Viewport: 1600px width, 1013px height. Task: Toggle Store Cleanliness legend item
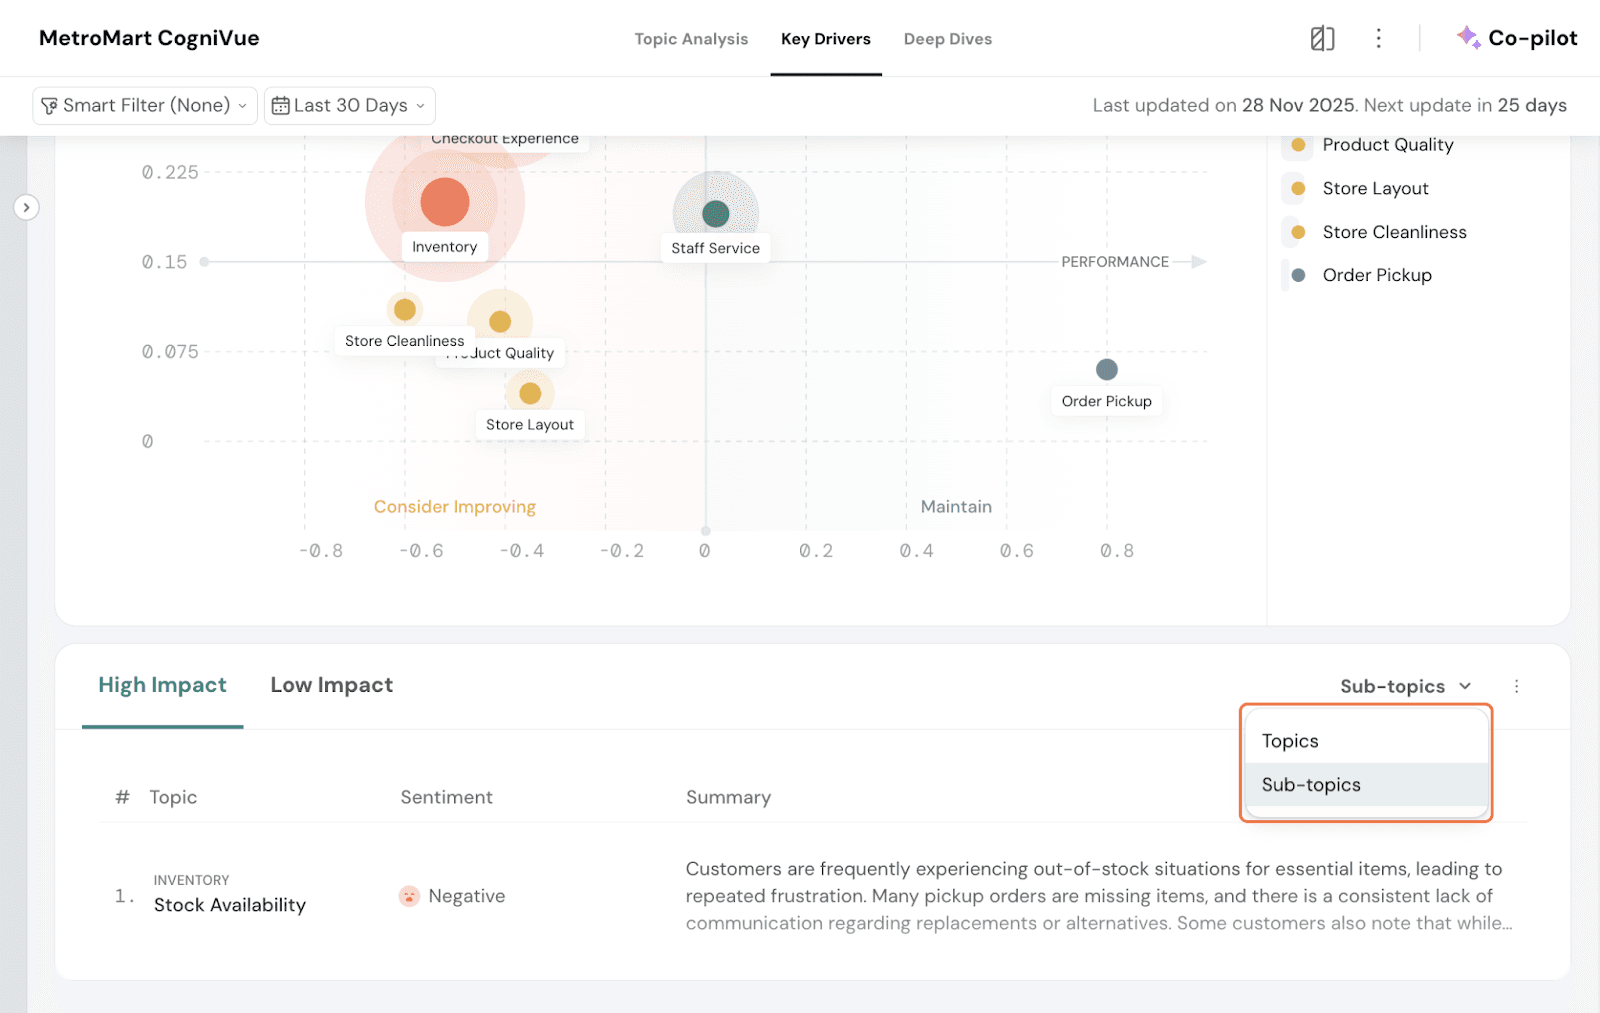[1393, 232]
